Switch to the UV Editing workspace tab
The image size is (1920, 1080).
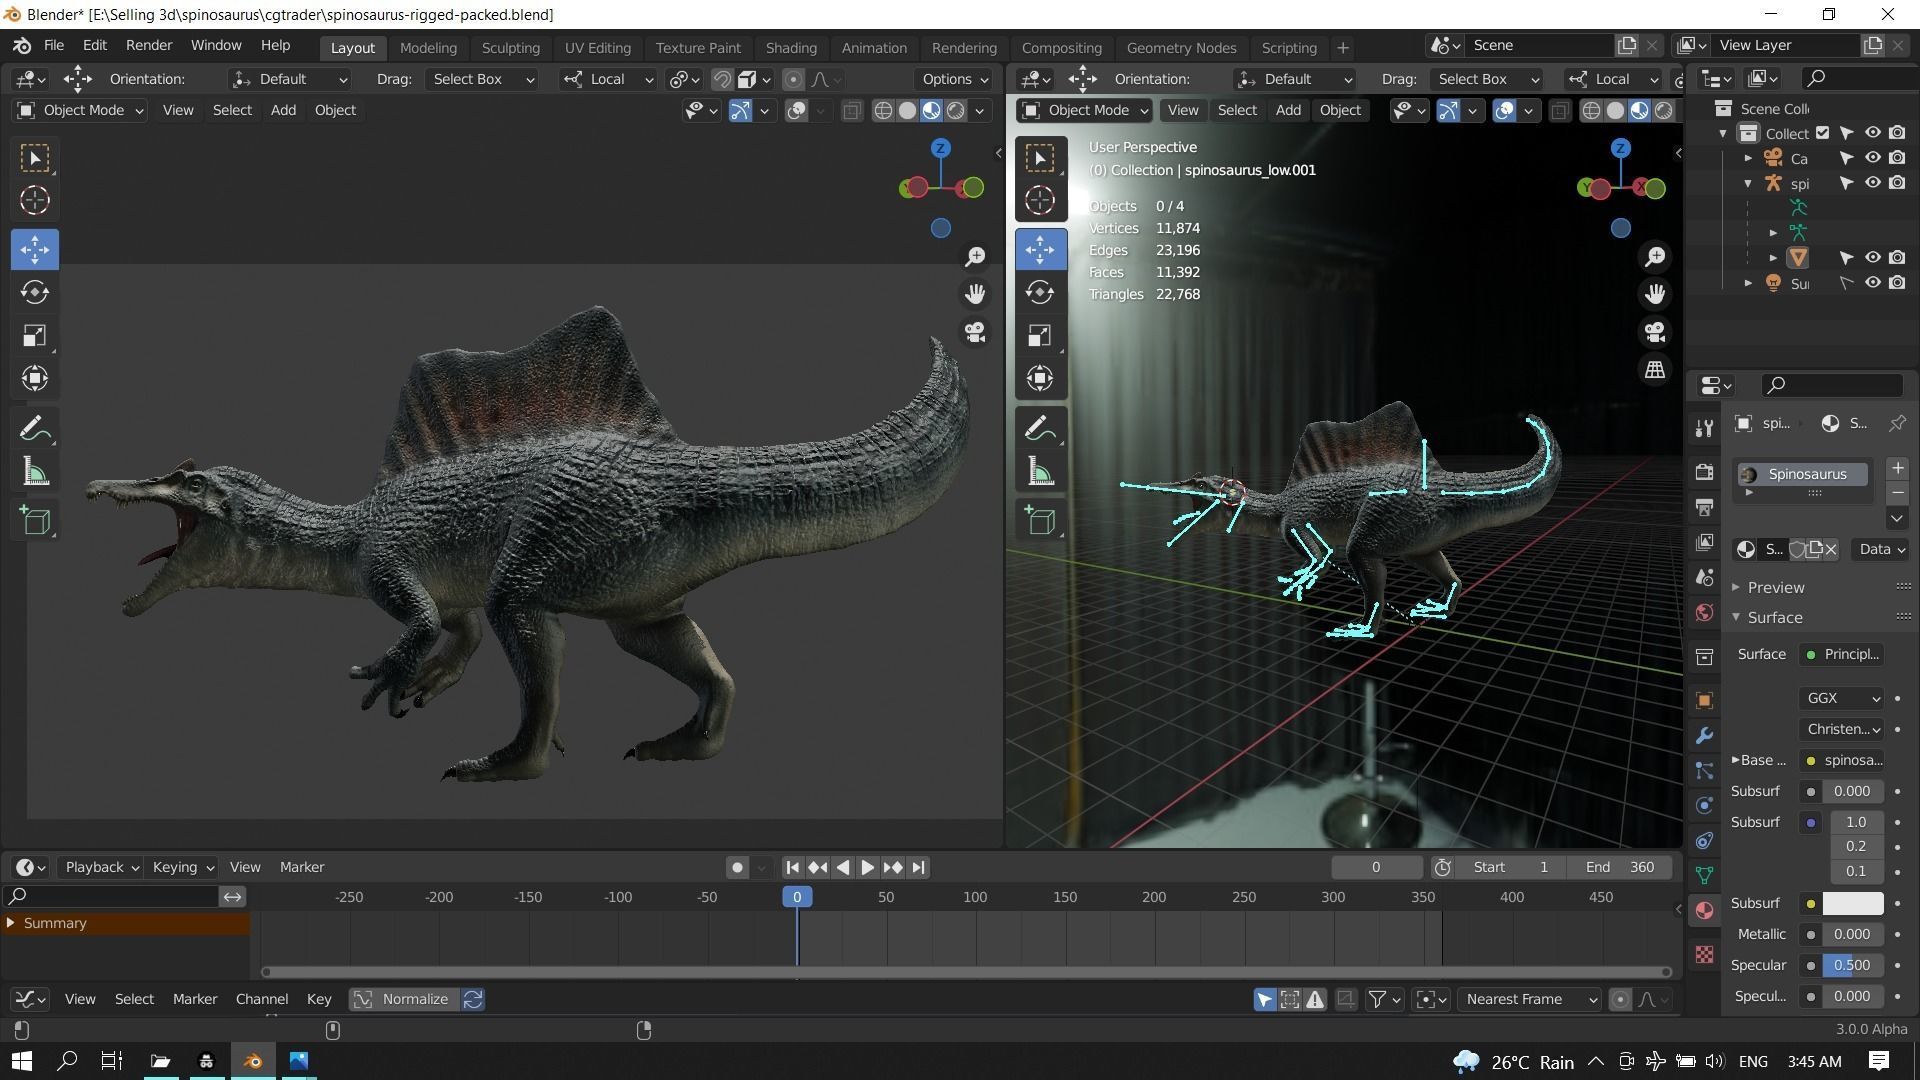pyautogui.click(x=597, y=48)
